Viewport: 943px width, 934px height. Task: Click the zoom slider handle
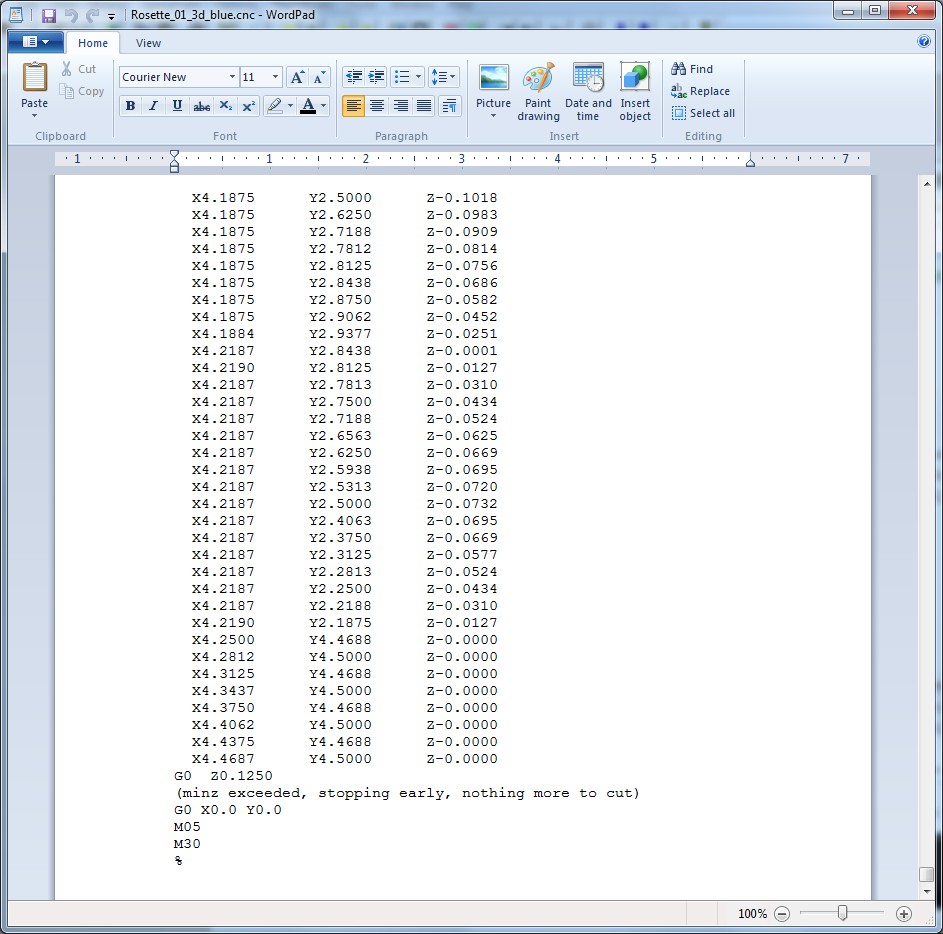point(843,913)
